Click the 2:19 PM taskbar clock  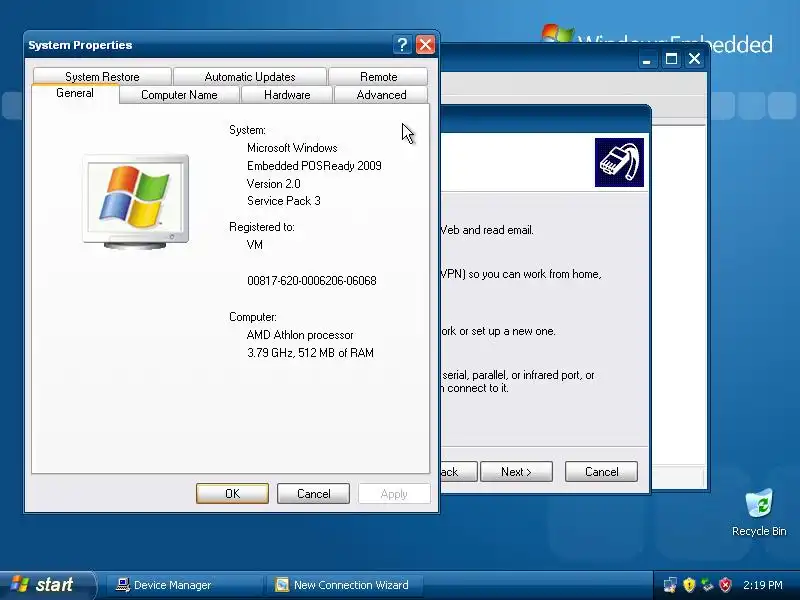[x=762, y=585]
